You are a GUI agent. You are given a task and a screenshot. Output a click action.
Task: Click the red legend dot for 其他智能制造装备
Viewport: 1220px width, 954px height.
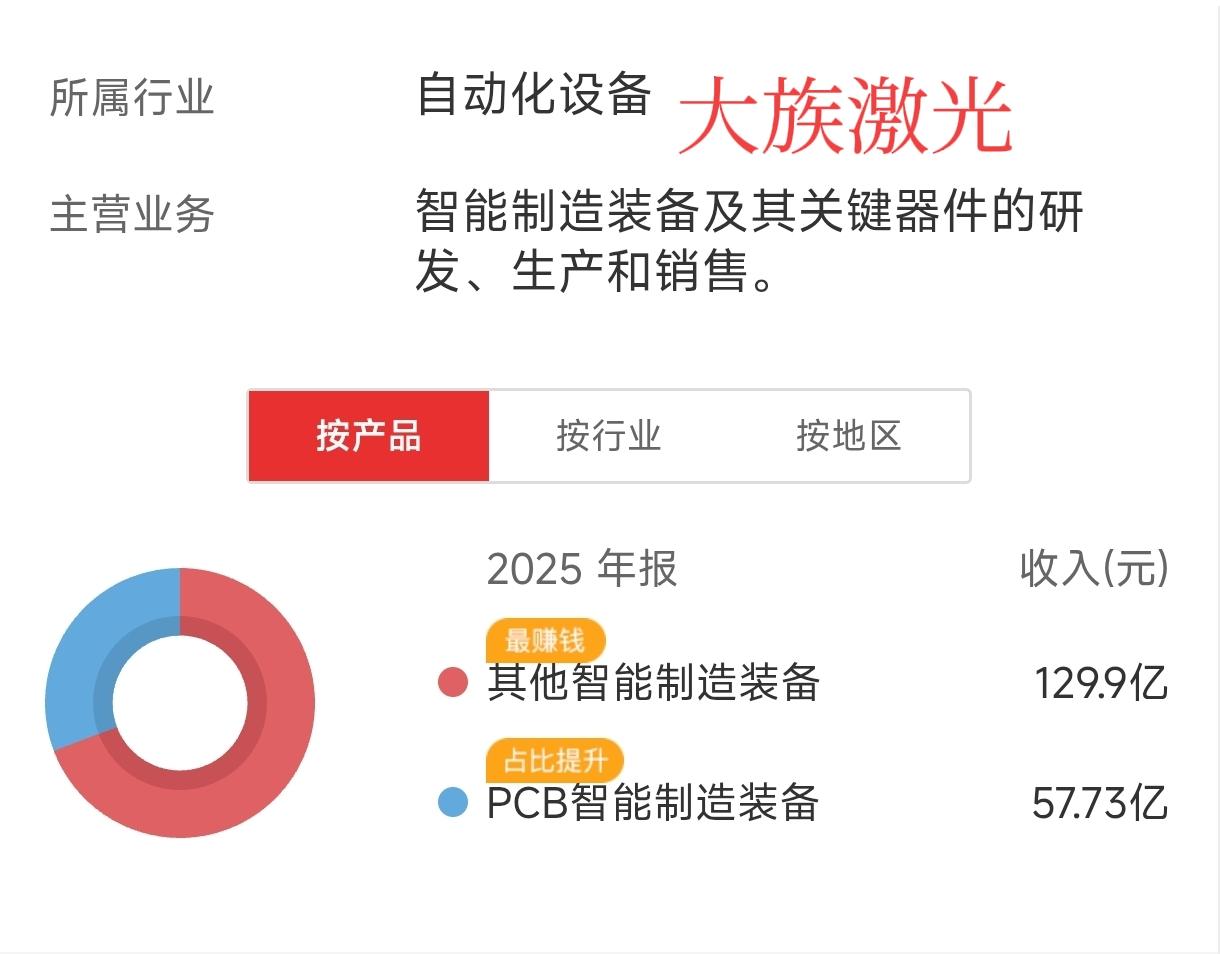[x=453, y=684]
